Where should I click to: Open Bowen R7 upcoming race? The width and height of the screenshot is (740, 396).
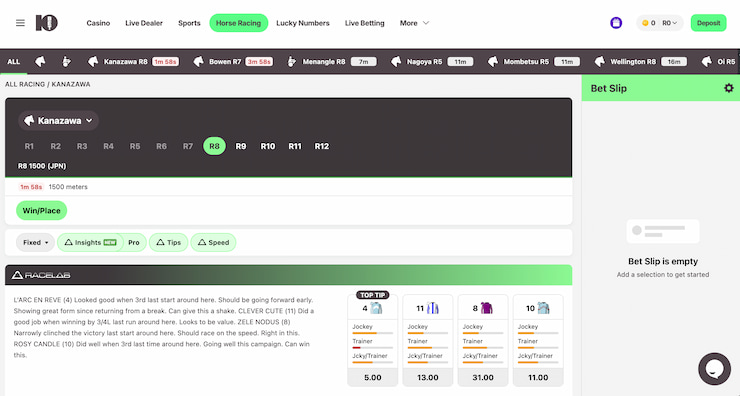click(233, 61)
